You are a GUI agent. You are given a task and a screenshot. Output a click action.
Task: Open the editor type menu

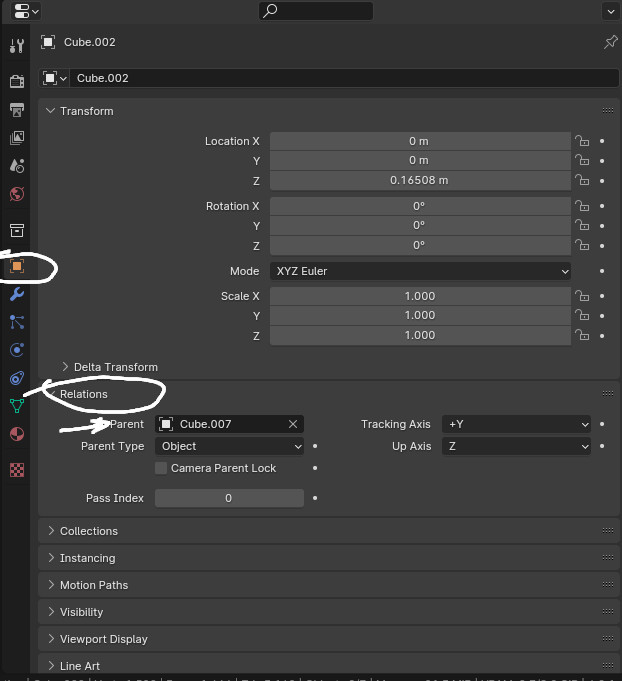coord(25,11)
